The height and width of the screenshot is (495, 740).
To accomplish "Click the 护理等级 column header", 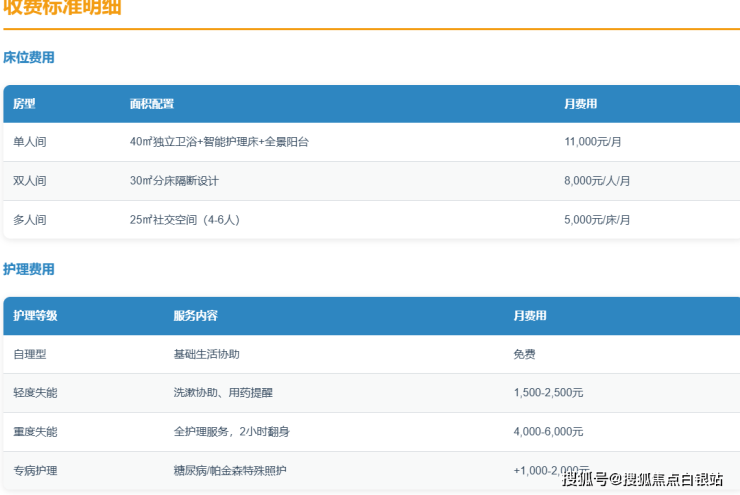I will click(x=35, y=316).
